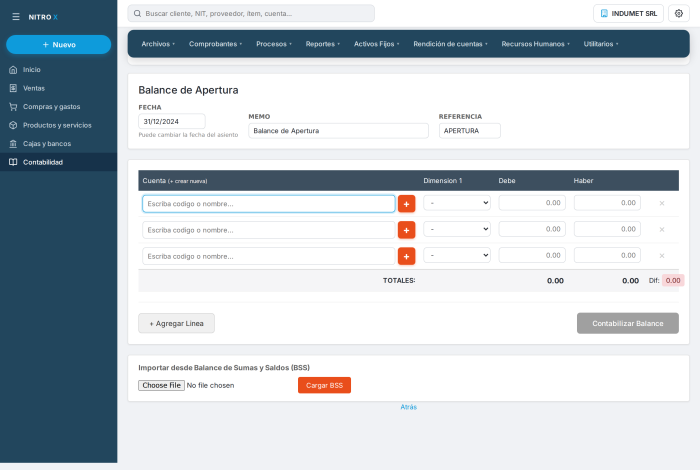700x470 pixels.
Task: Open the settings gear icon
Action: coord(679,13)
